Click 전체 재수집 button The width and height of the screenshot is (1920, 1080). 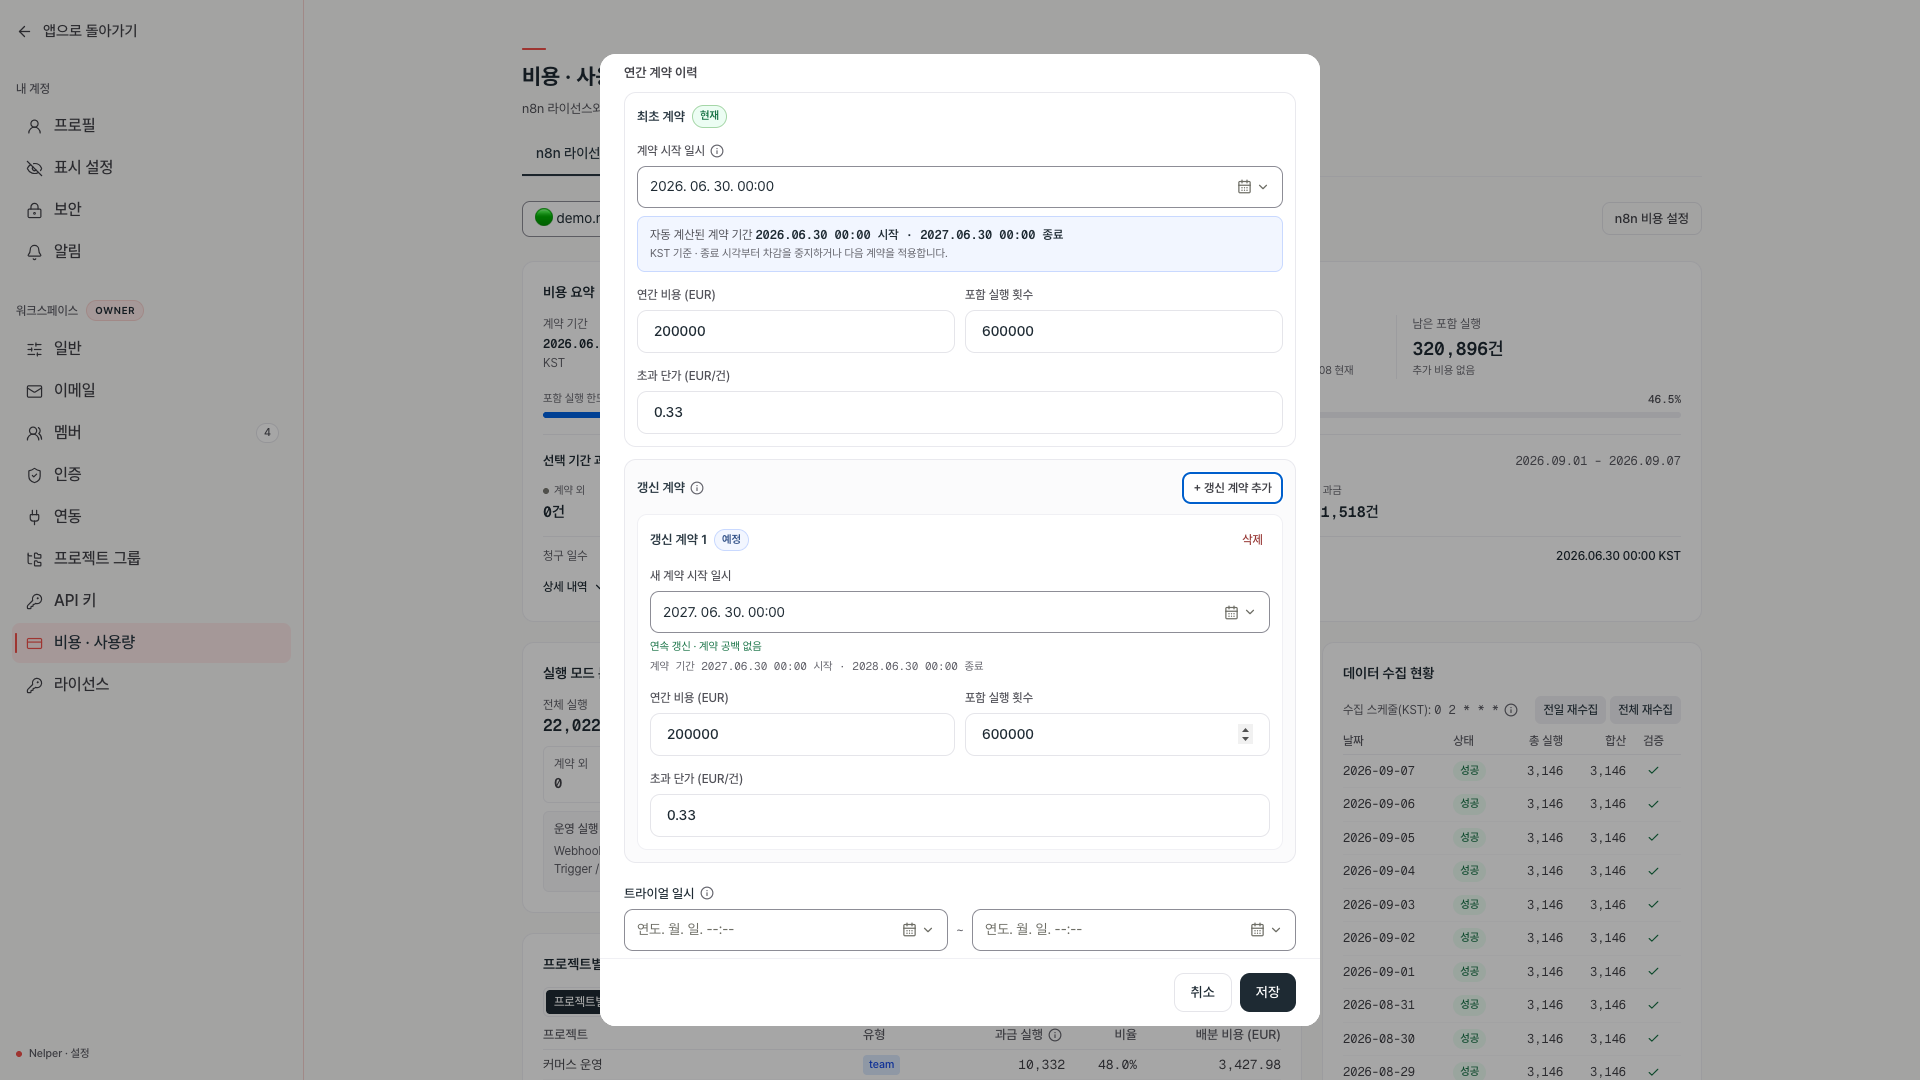[x=1645, y=710]
